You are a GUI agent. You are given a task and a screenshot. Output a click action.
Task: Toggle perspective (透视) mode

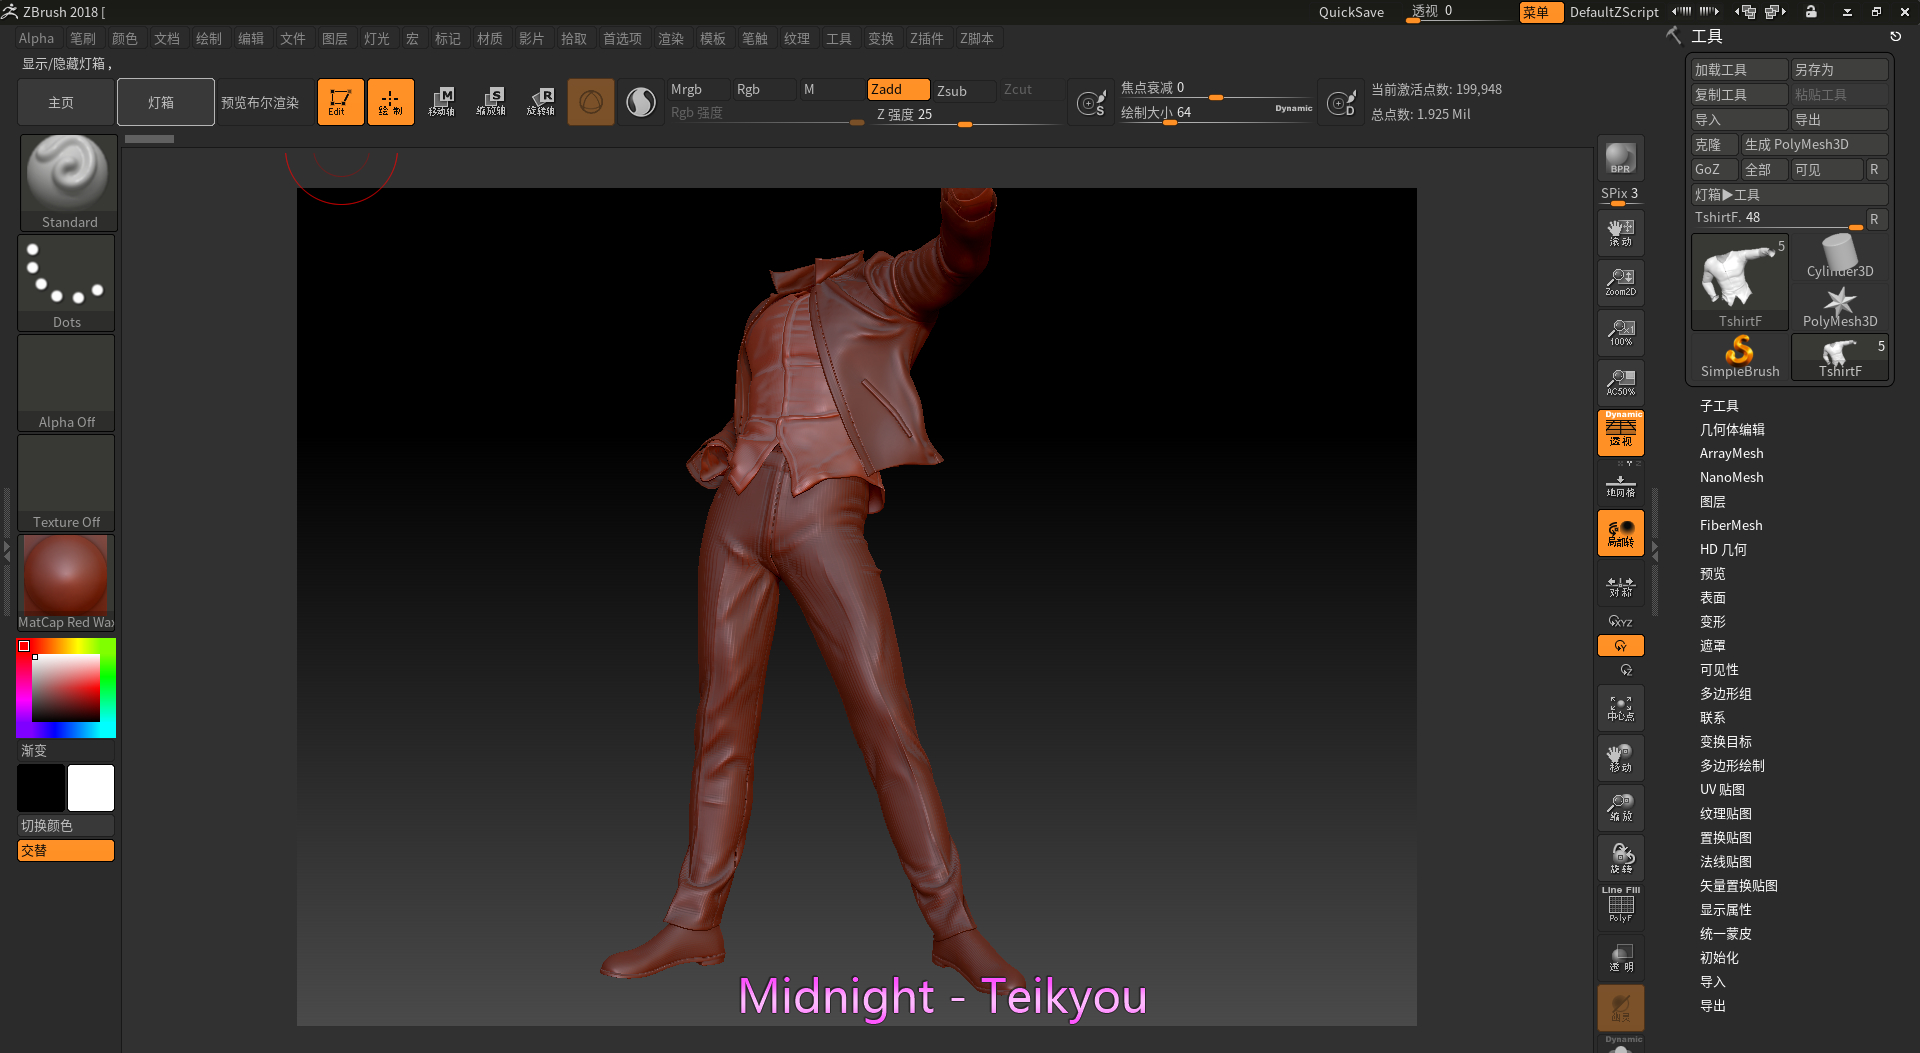(1620, 432)
